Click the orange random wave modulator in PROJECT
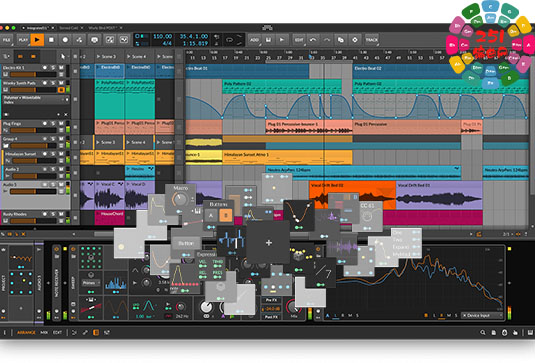 click(21, 258)
